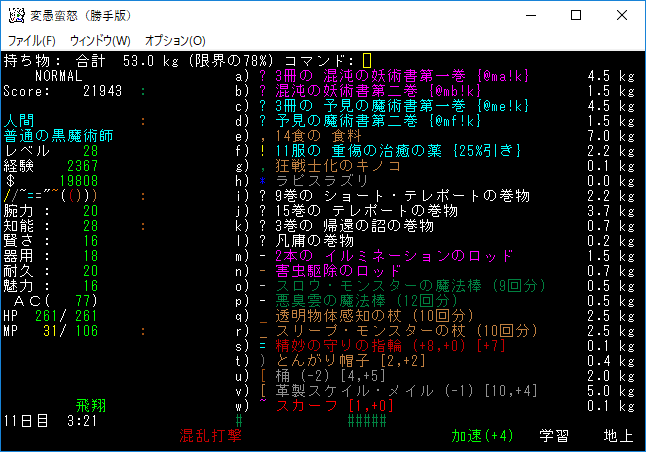Maximize the game window

point(576,16)
